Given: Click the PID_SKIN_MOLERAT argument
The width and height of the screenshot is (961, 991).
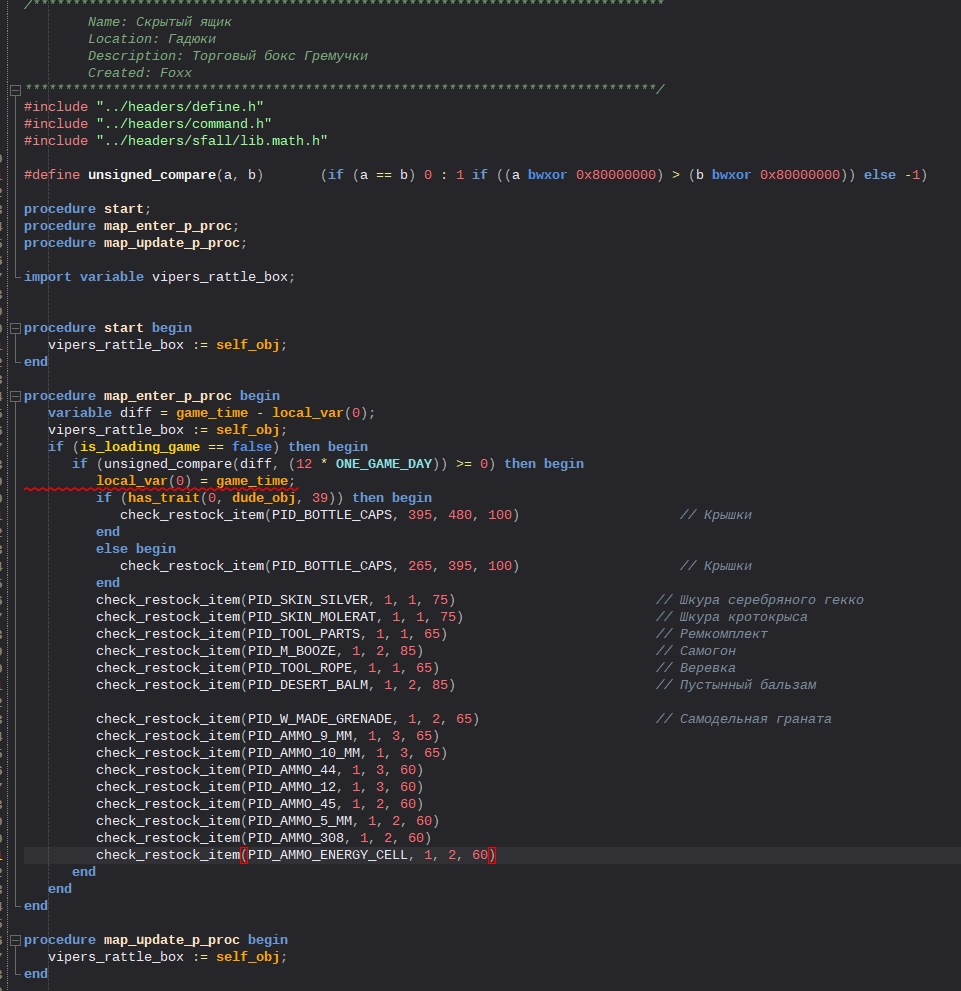Looking at the screenshot, I should [x=311, y=618].
